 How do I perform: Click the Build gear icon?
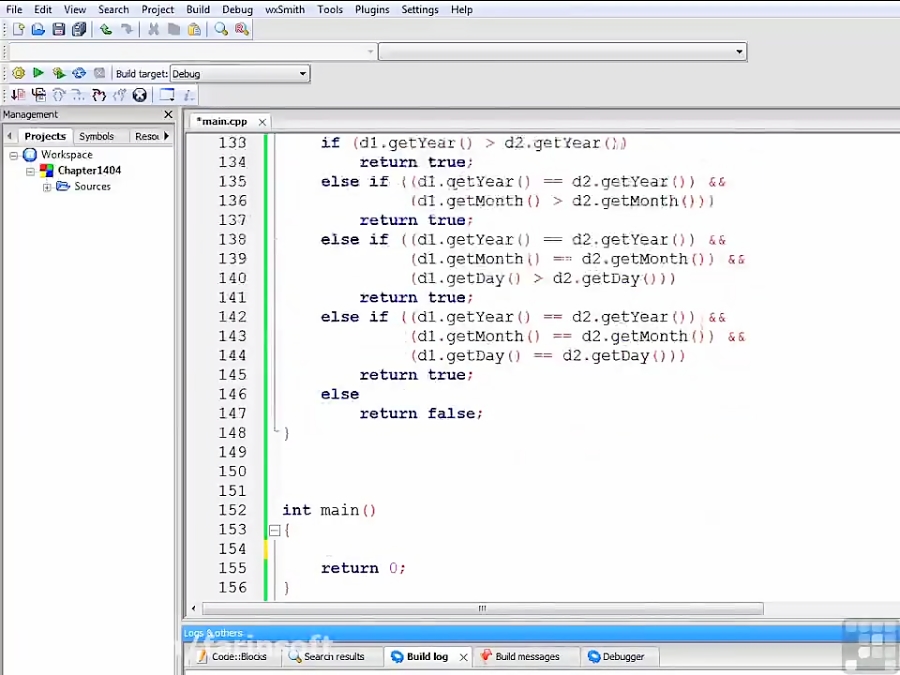[18, 73]
